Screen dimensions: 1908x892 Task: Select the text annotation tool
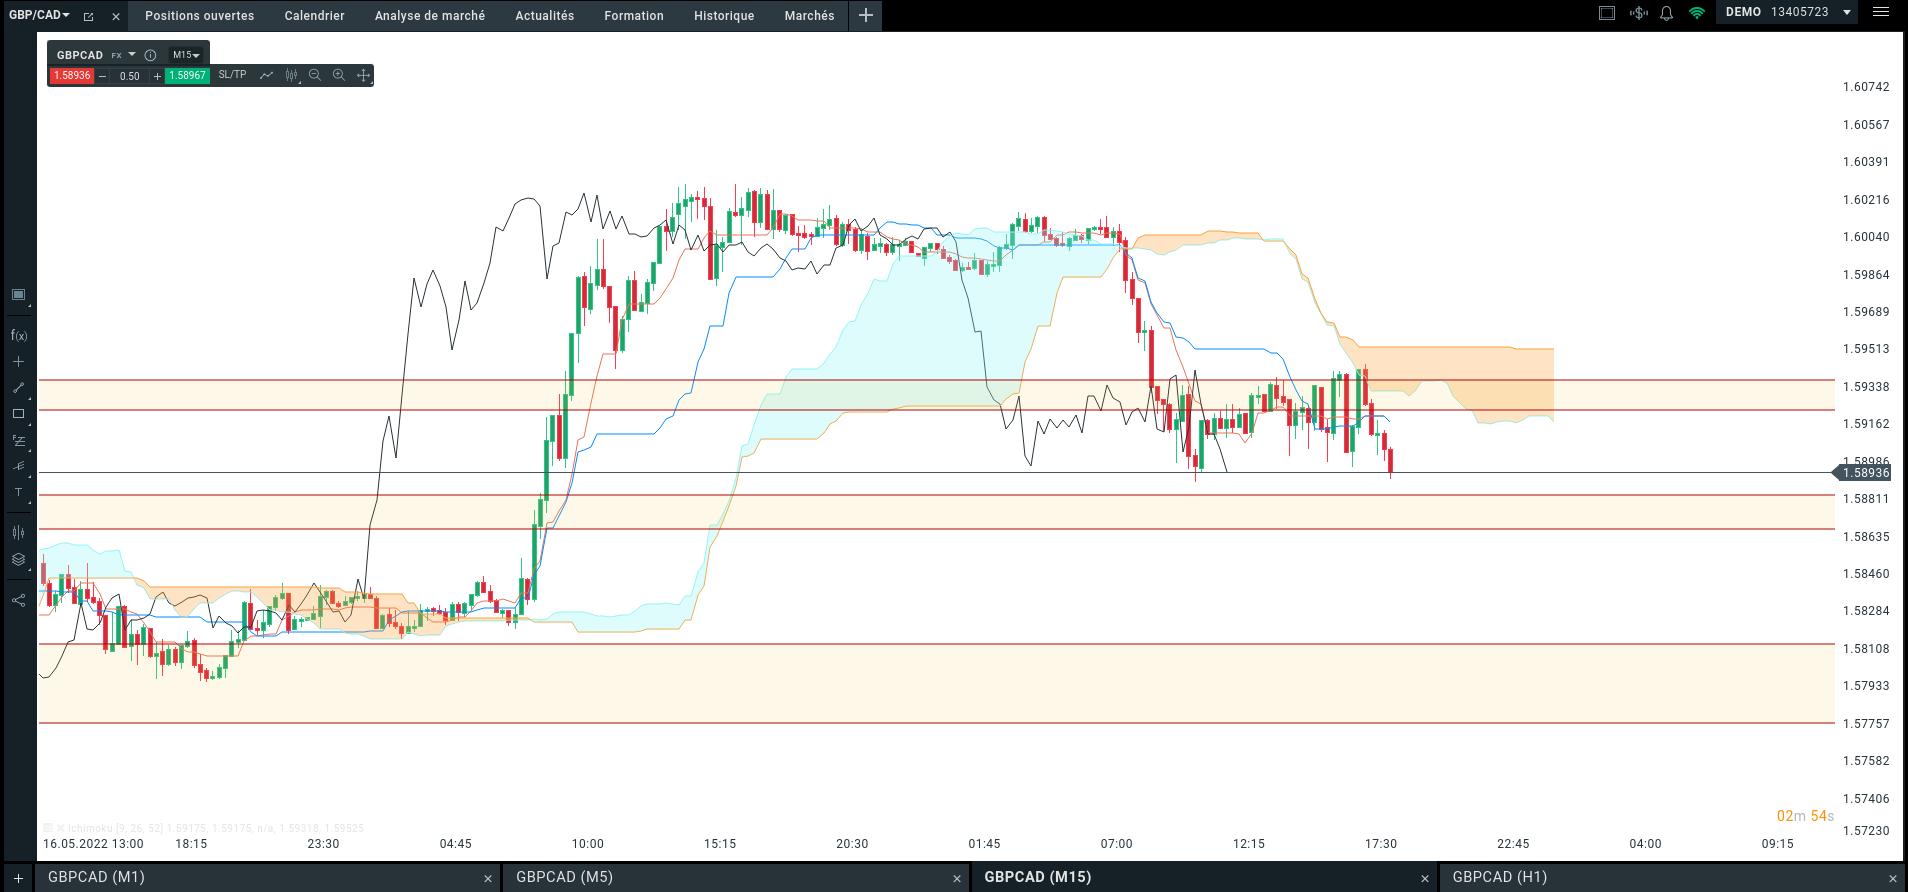tap(18, 493)
